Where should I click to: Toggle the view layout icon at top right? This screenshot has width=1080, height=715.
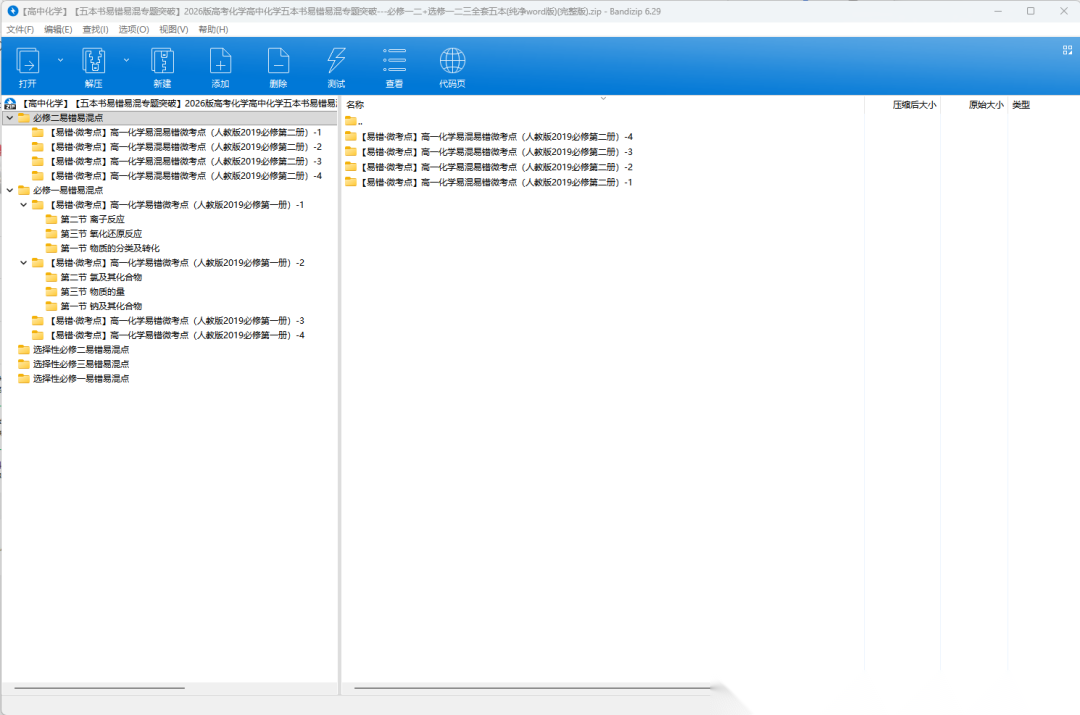coord(1067,49)
